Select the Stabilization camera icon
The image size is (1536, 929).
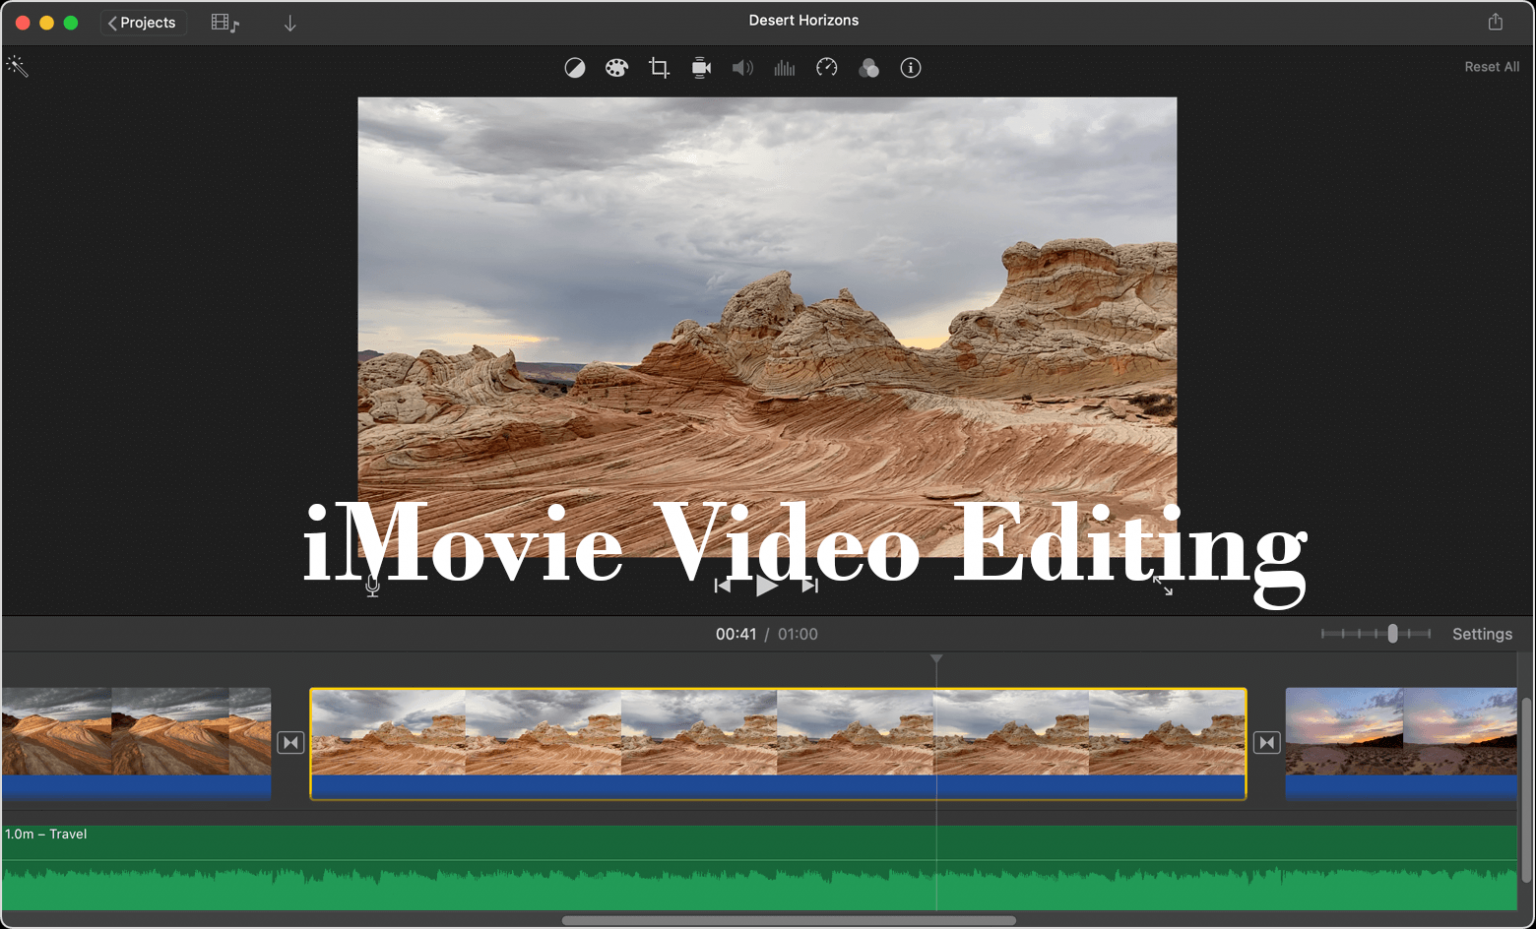(x=700, y=67)
